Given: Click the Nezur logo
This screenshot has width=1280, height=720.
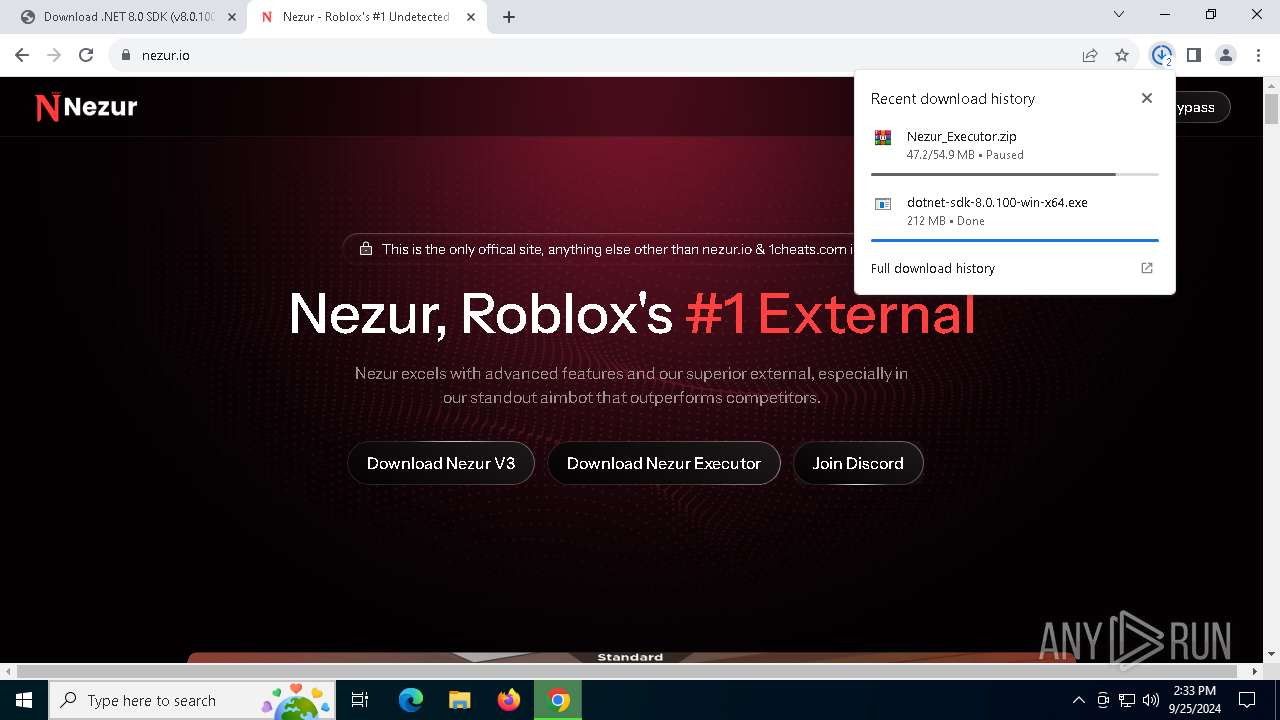Looking at the screenshot, I should [86, 107].
